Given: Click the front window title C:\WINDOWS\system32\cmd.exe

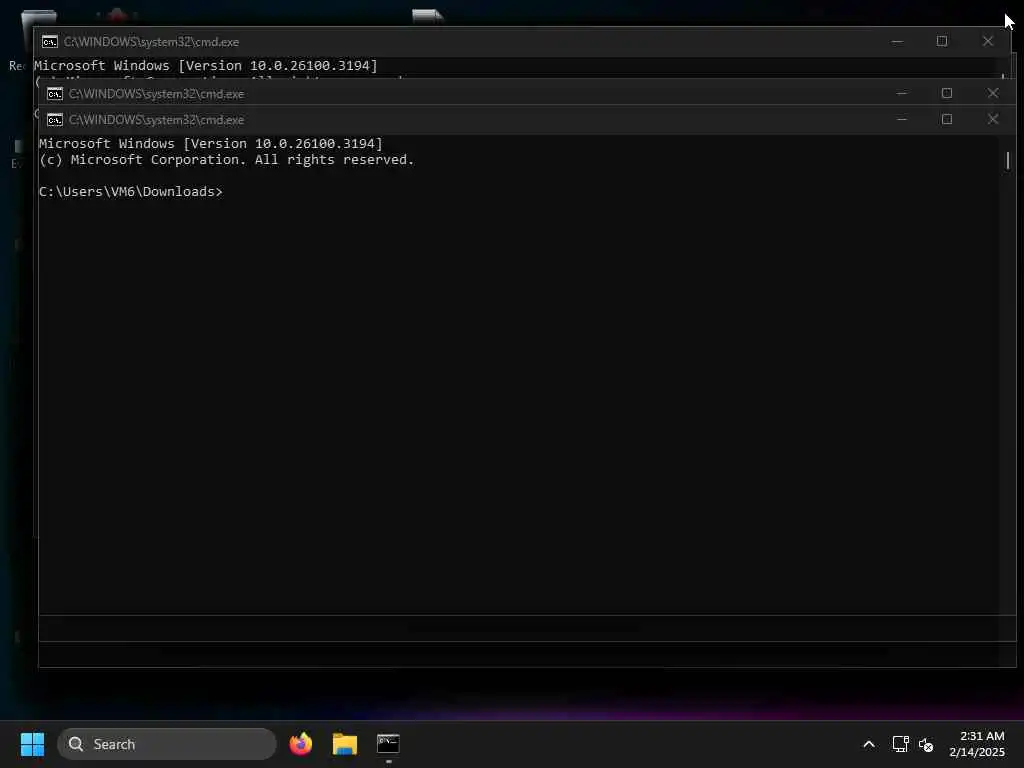Looking at the screenshot, I should click(157, 120).
